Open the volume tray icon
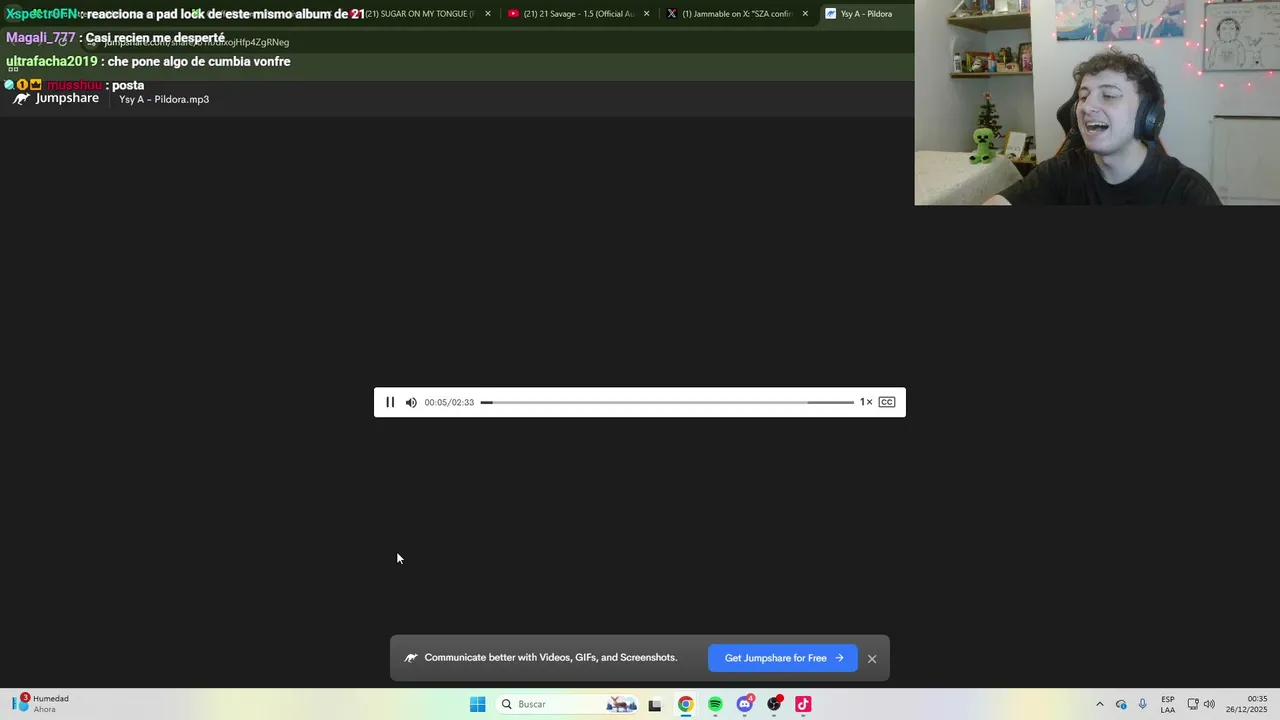Viewport: 1280px width, 720px height. (1209, 704)
